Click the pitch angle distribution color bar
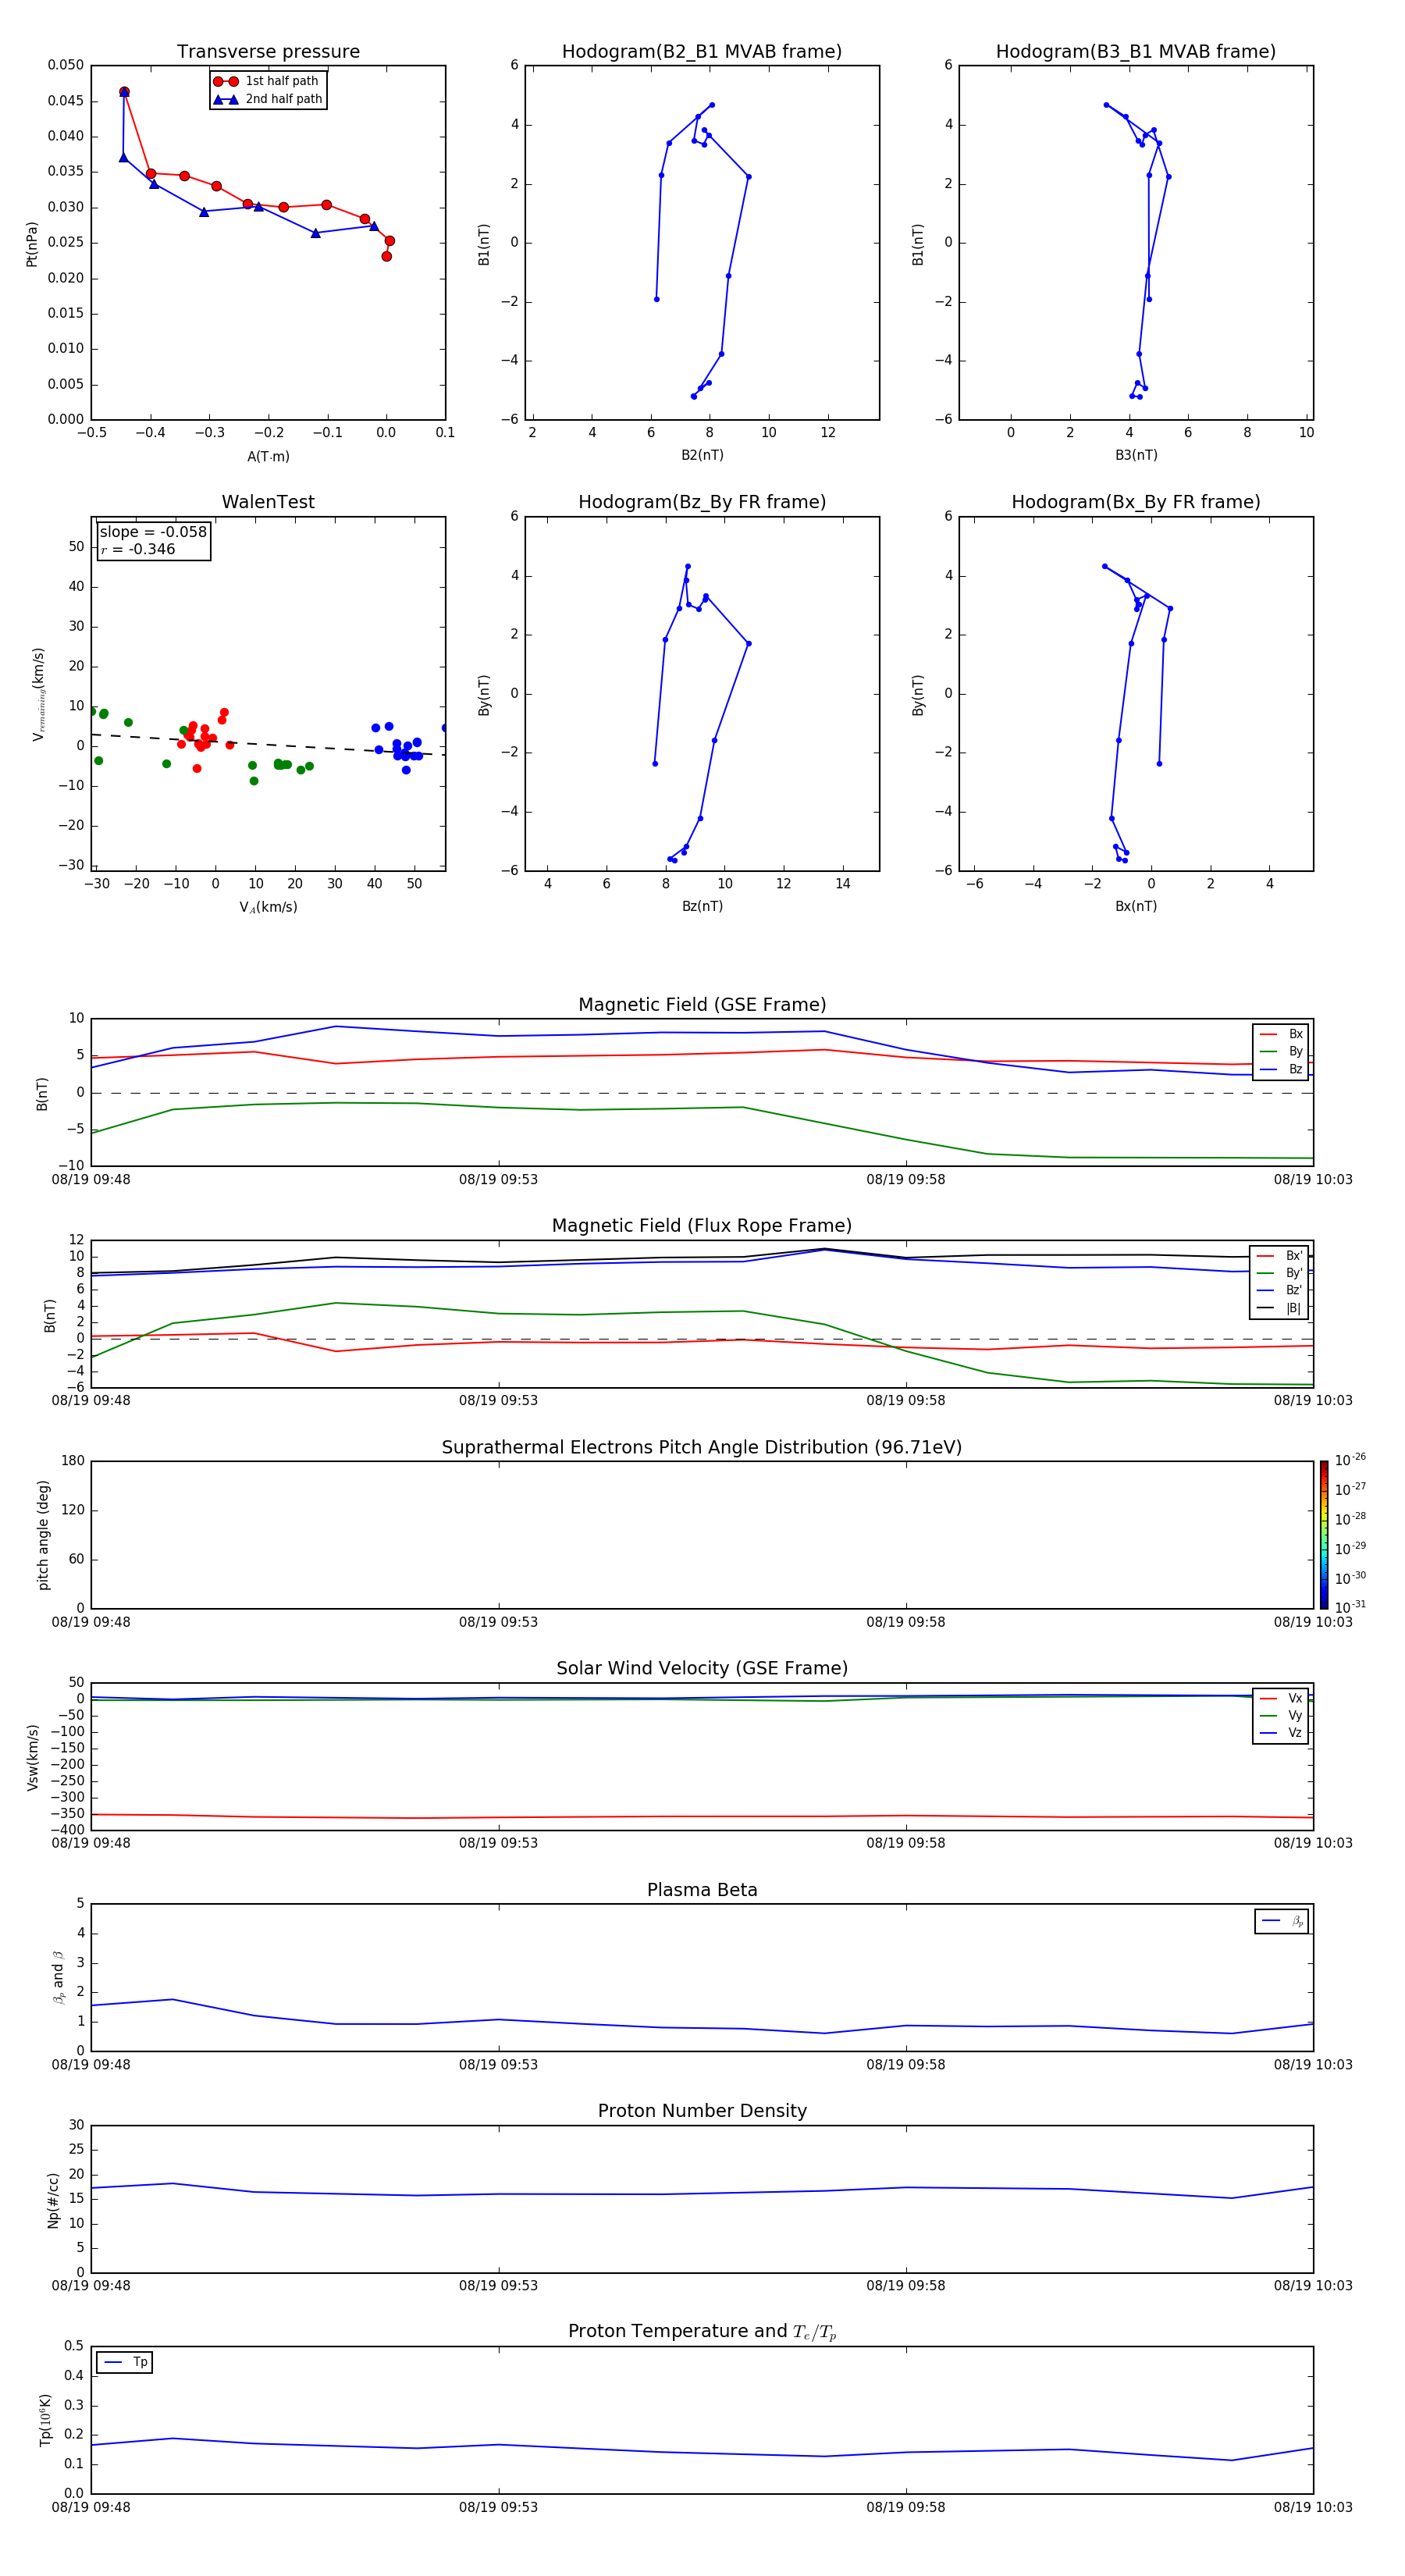Screen dimensions: 1405x2576 tap(1324, 1535)
